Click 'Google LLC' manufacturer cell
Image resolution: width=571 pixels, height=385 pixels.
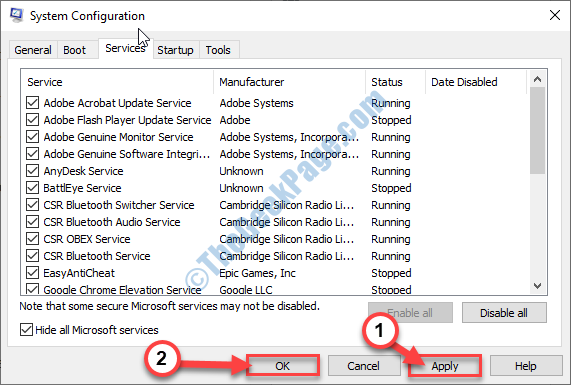pos(246,290)
